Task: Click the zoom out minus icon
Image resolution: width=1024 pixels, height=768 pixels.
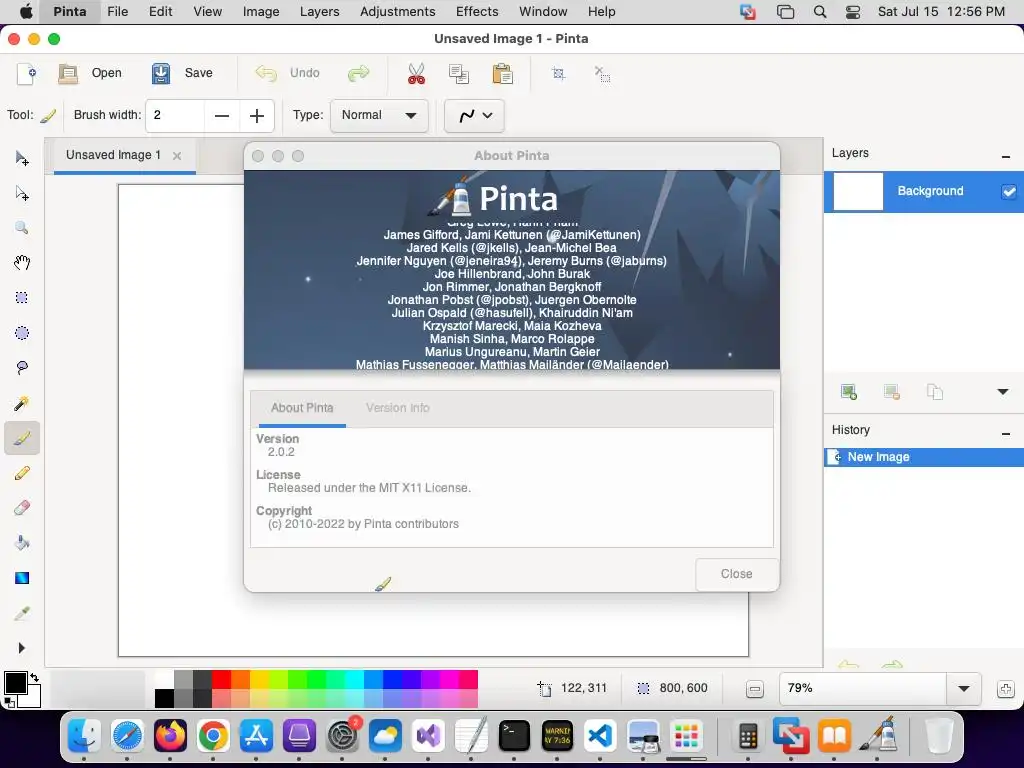Action: click(x=754, y=688)
